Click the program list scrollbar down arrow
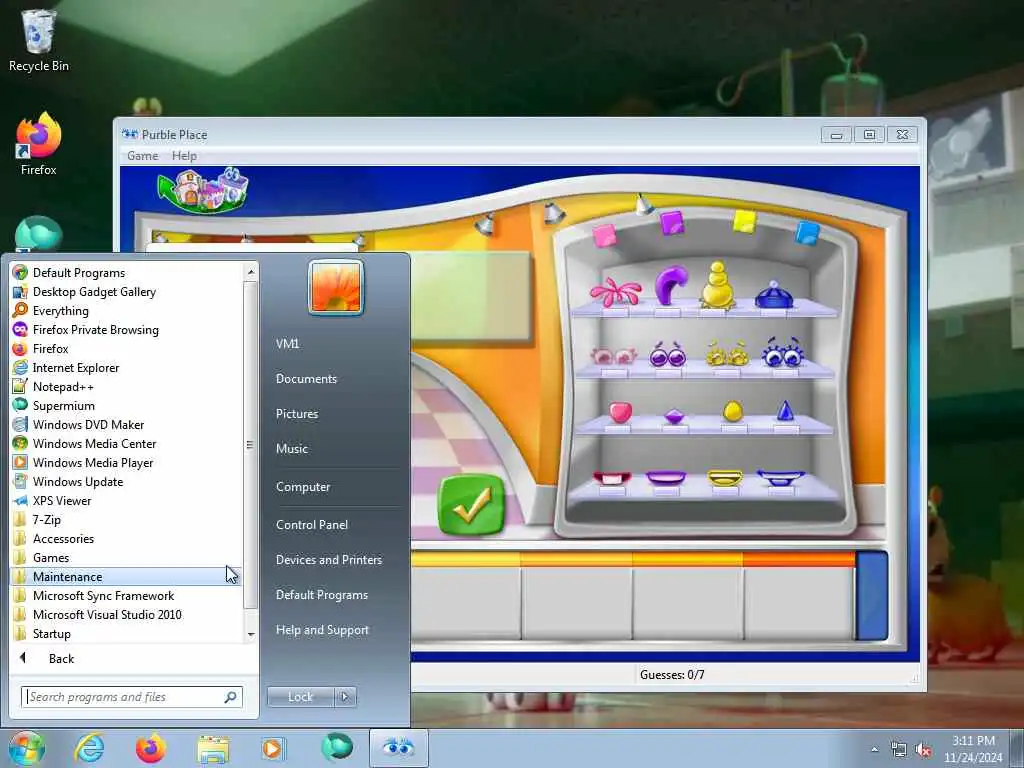1024x768 pixels. [251, 634]
